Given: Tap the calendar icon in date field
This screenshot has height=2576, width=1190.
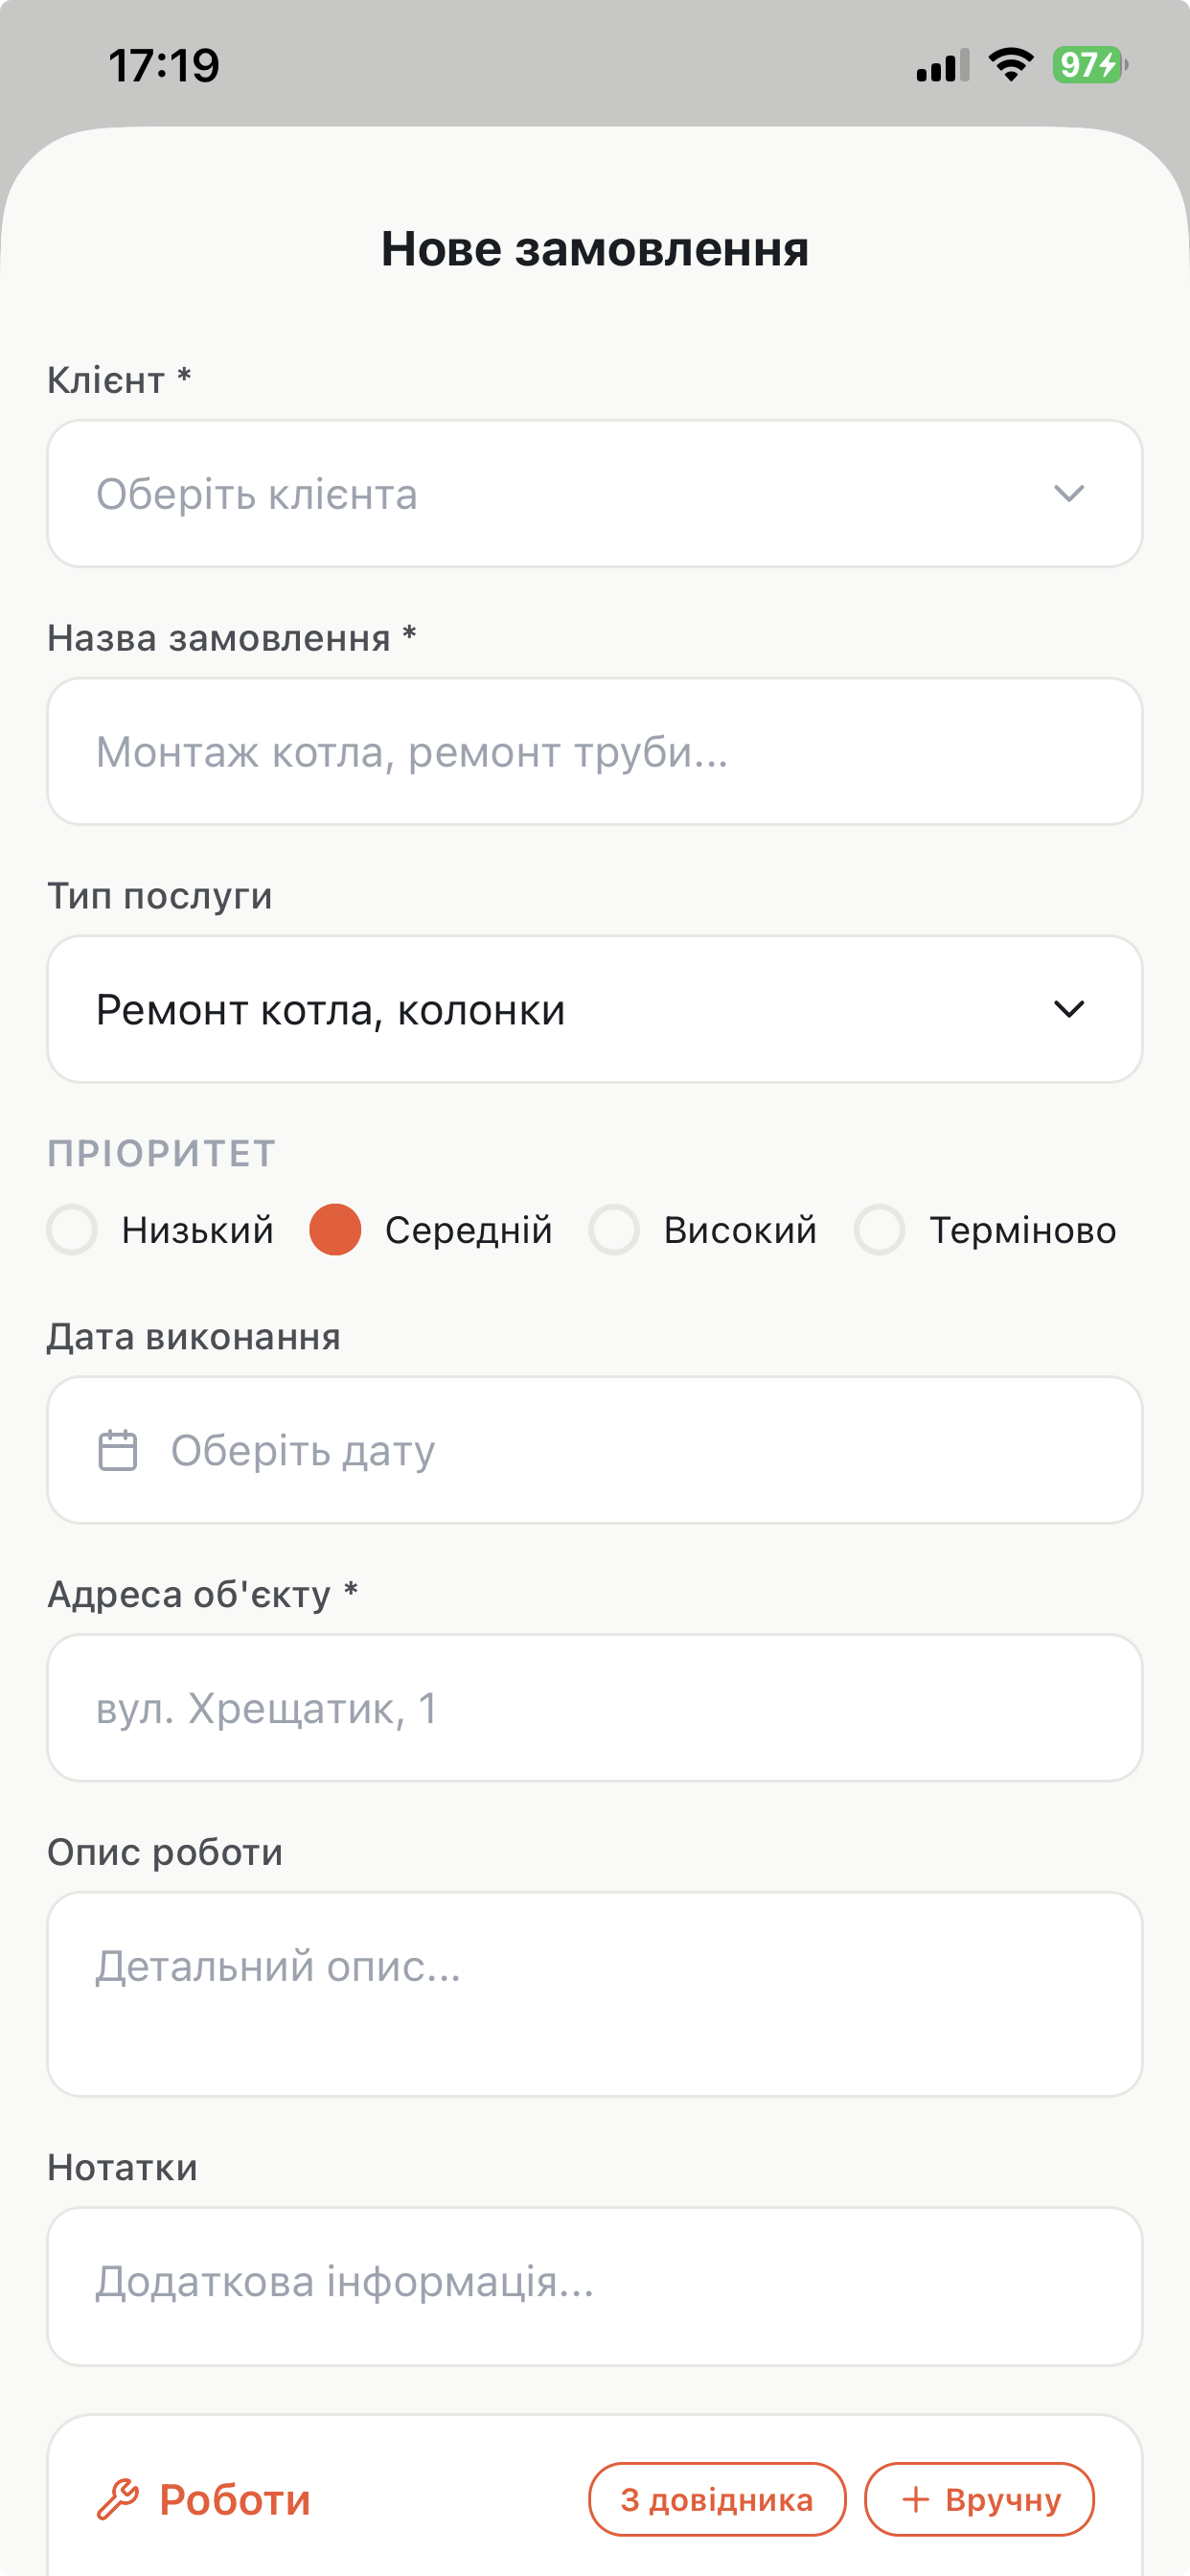Looking at the screenshot, I should click(x=117, y=1450).
